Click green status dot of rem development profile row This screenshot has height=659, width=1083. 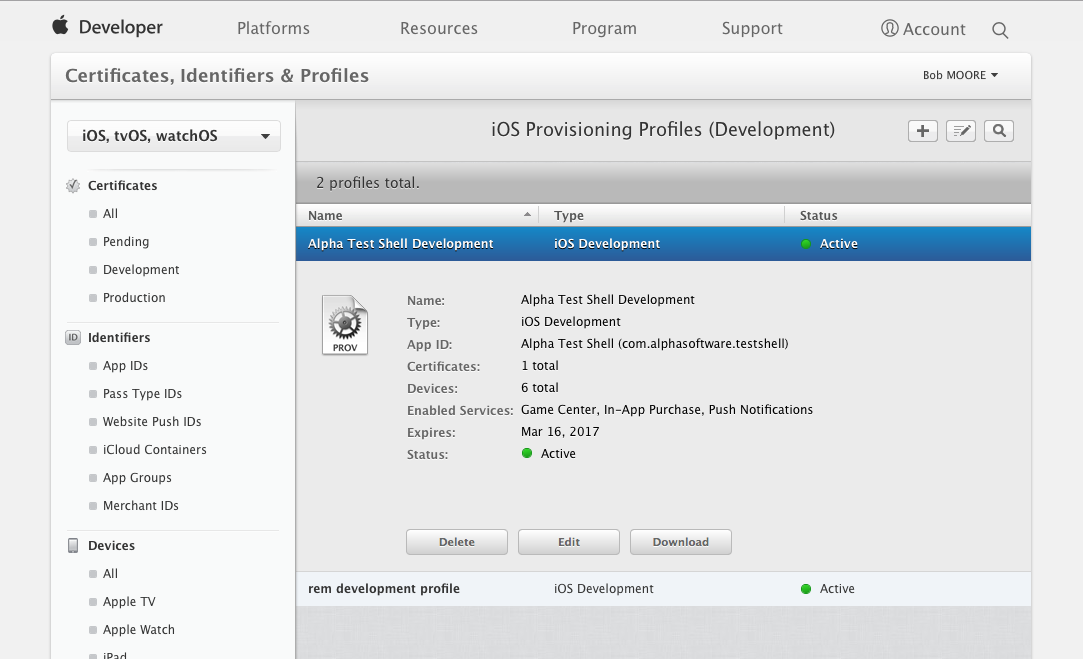[x=805, y=589]
